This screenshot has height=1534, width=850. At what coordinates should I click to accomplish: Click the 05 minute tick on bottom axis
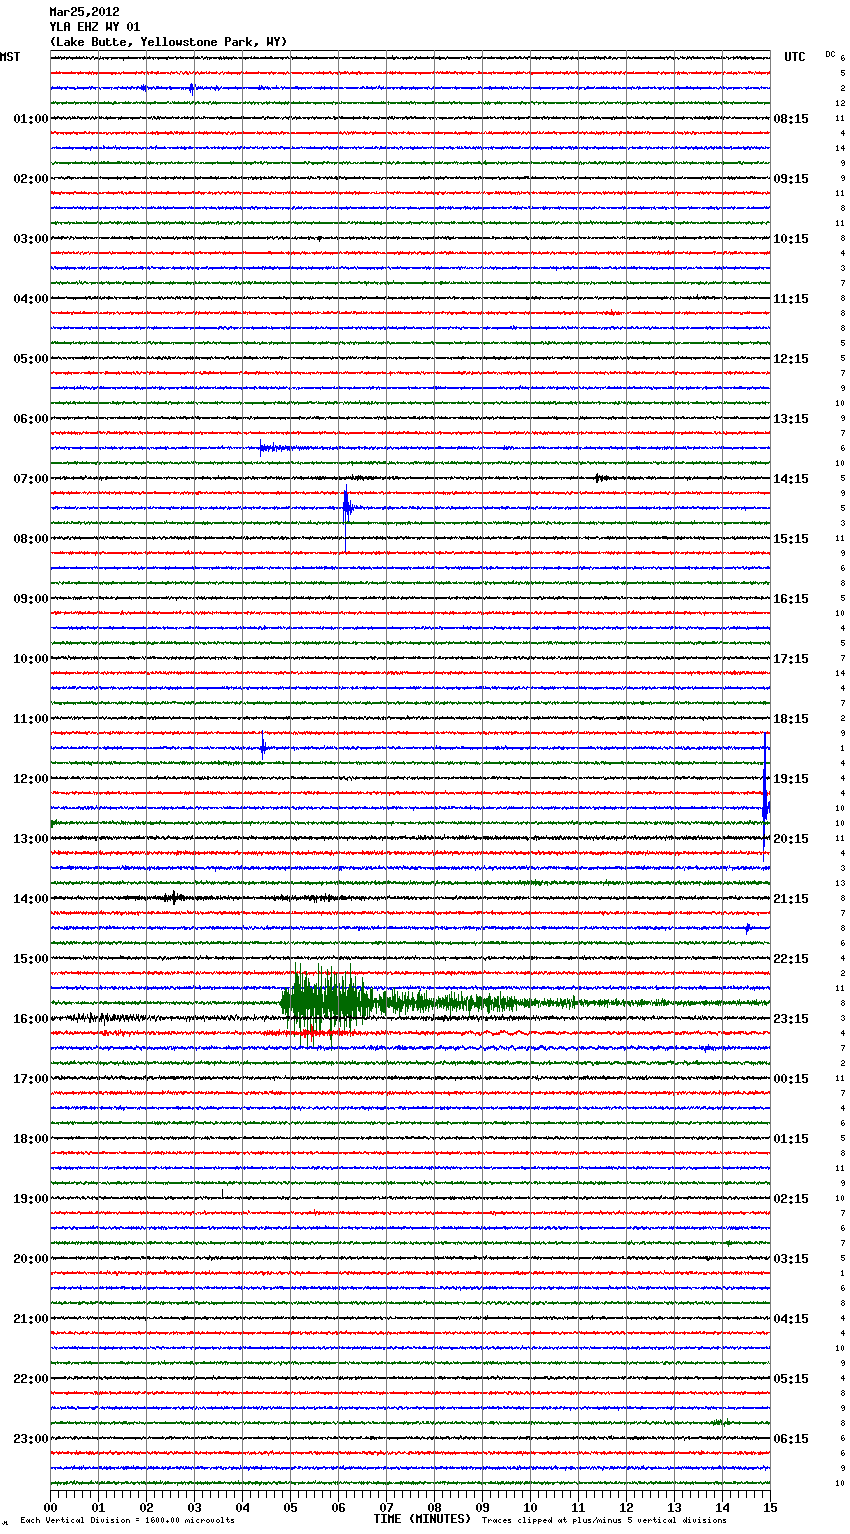pyautogui.click(x=290, y=1507)
